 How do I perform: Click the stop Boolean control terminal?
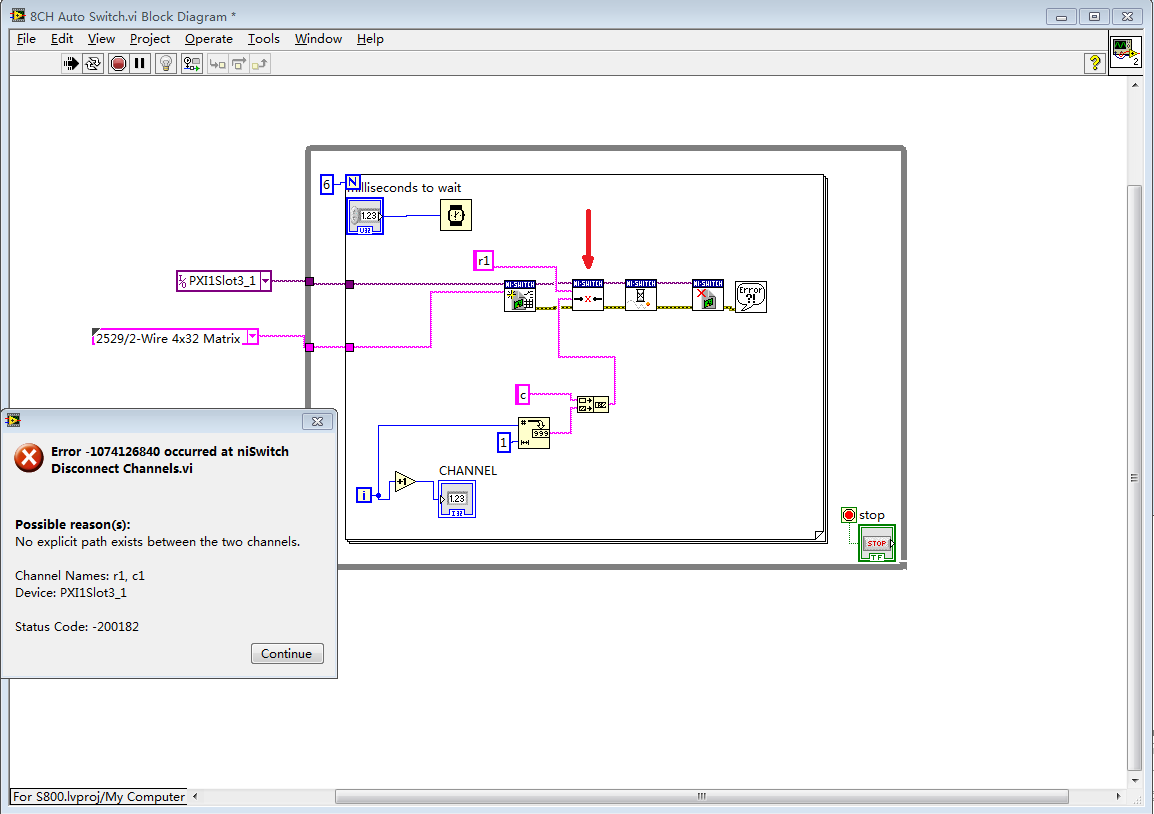click(x=877, y=543)
